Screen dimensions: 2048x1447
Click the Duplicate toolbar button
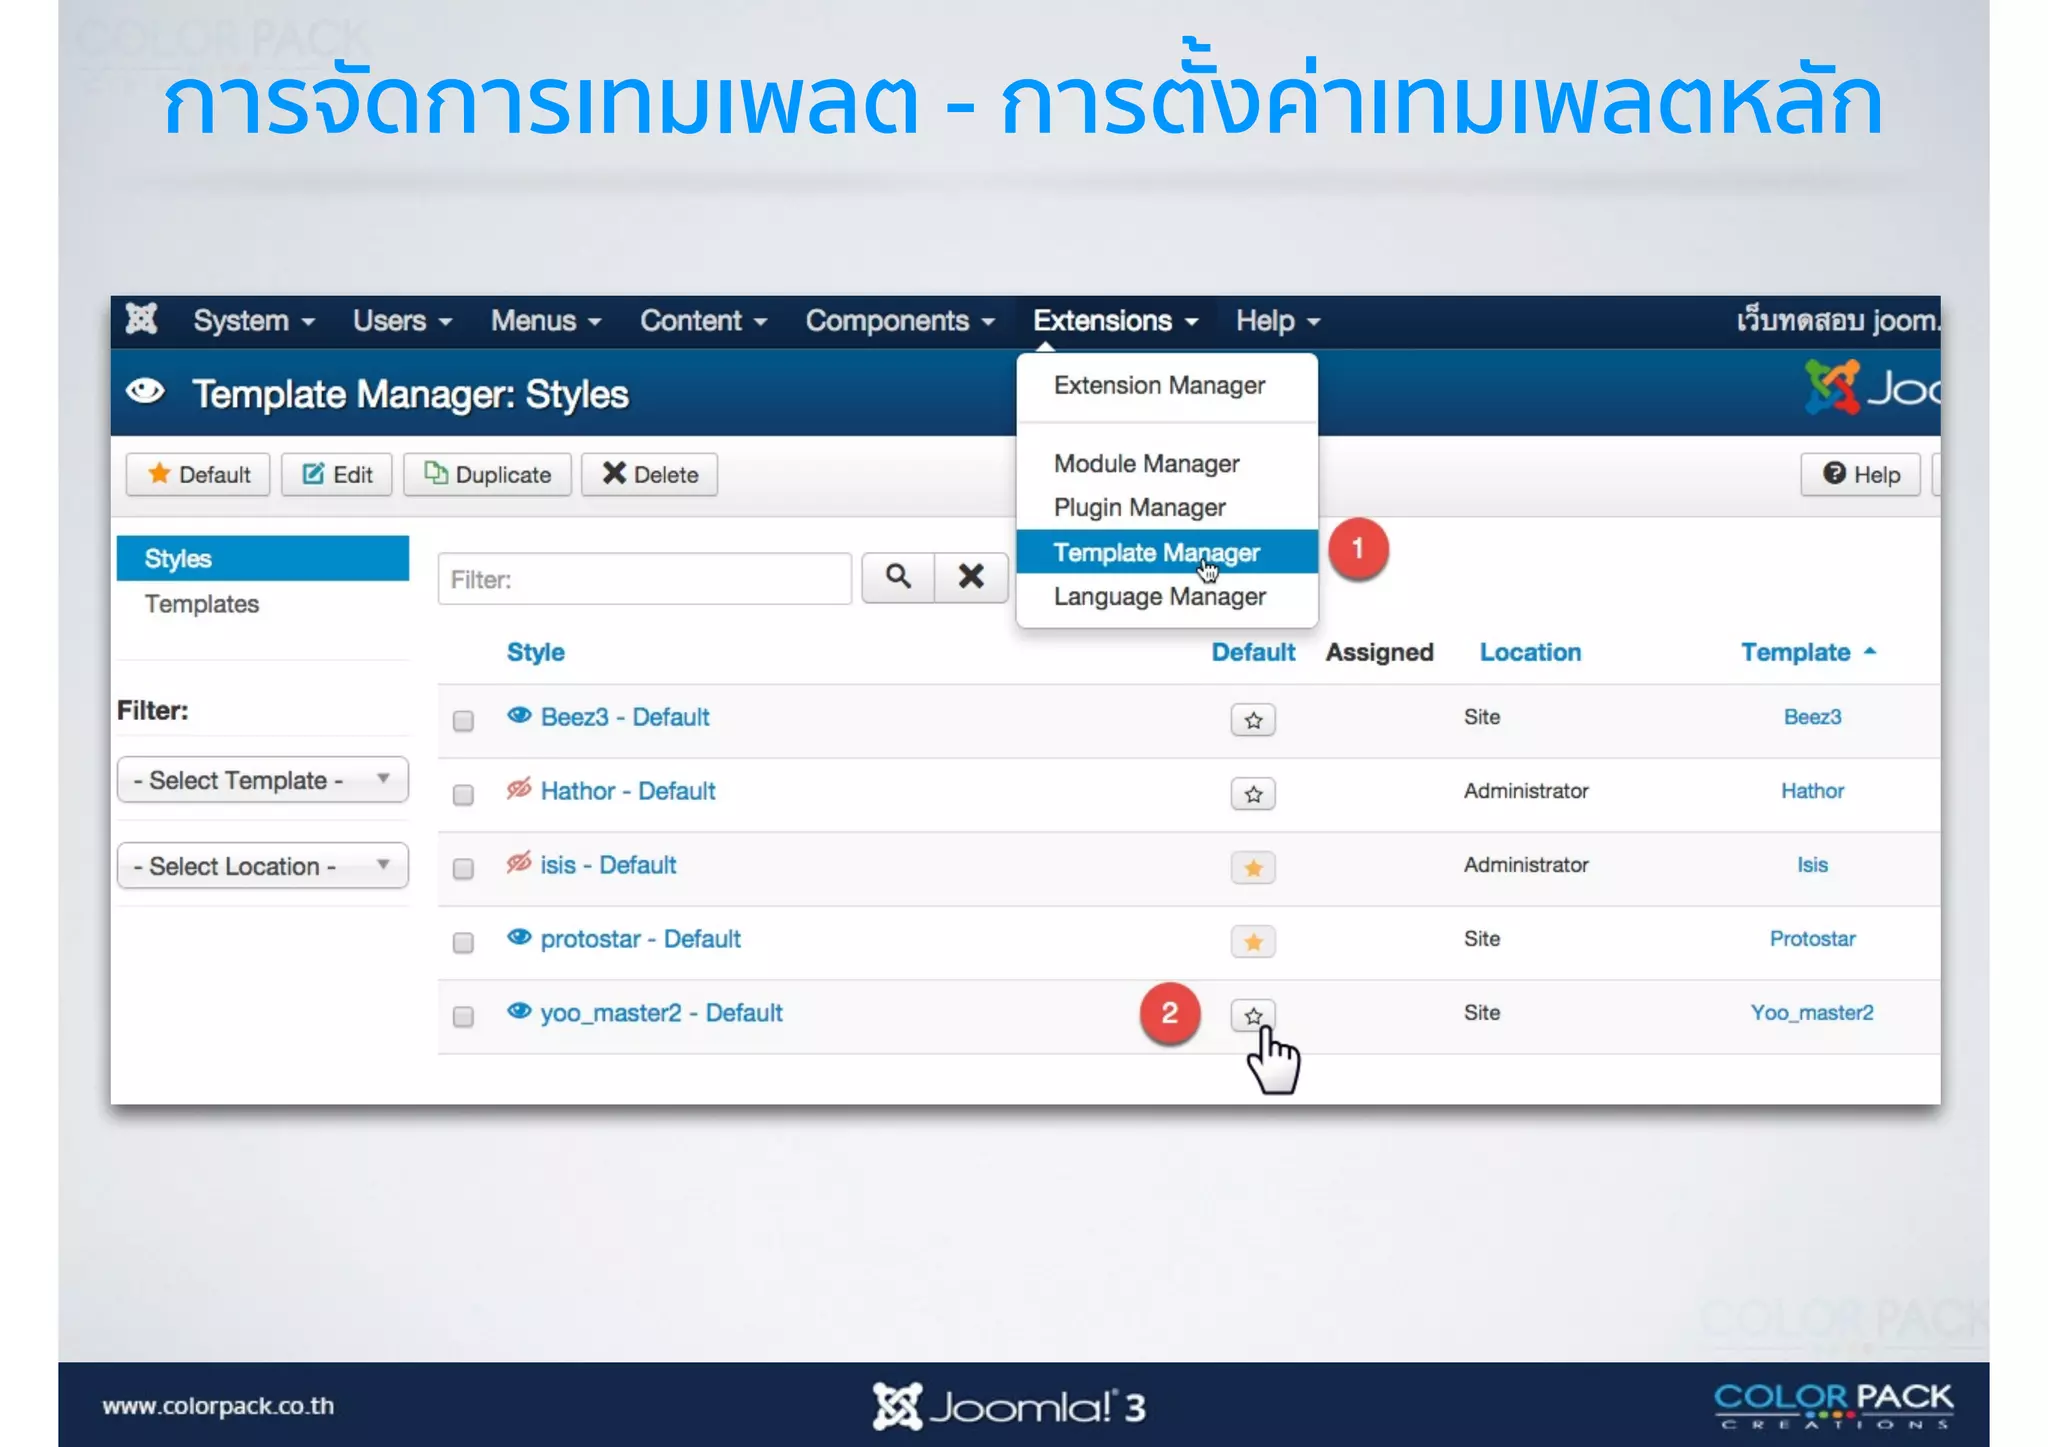point(487,475)
